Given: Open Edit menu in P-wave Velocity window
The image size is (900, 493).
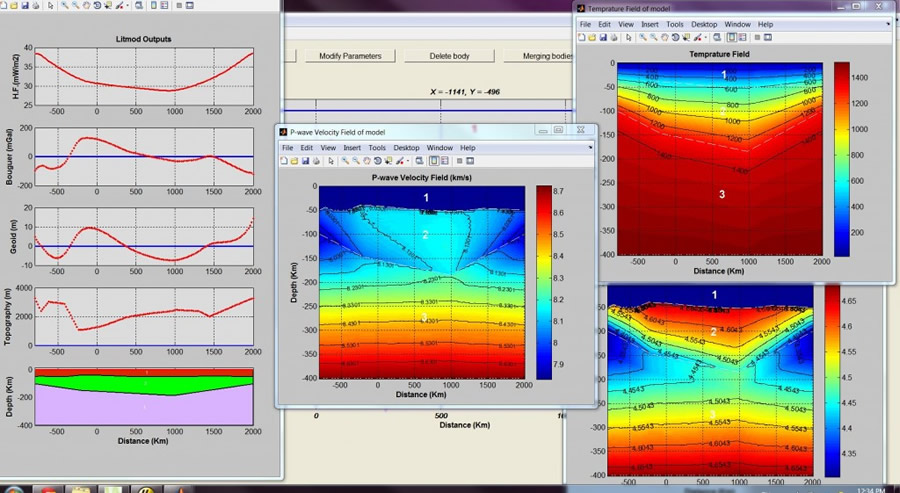Looking at the screenshot, I should click(x=307, y=148).
